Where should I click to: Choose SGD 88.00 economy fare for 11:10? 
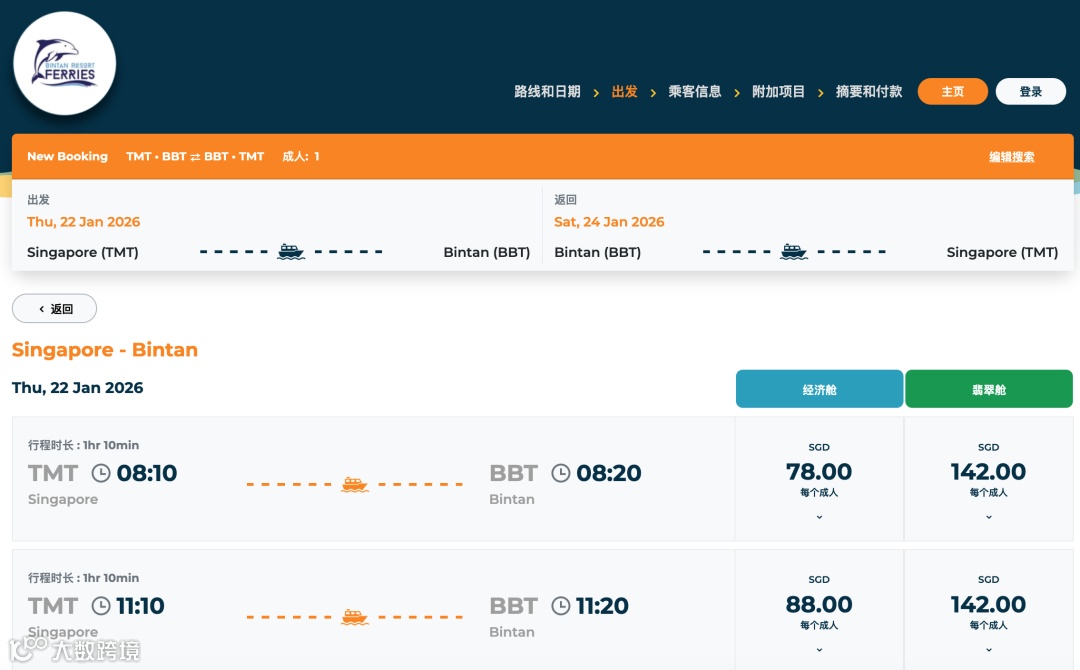click(x=819, y=610)
